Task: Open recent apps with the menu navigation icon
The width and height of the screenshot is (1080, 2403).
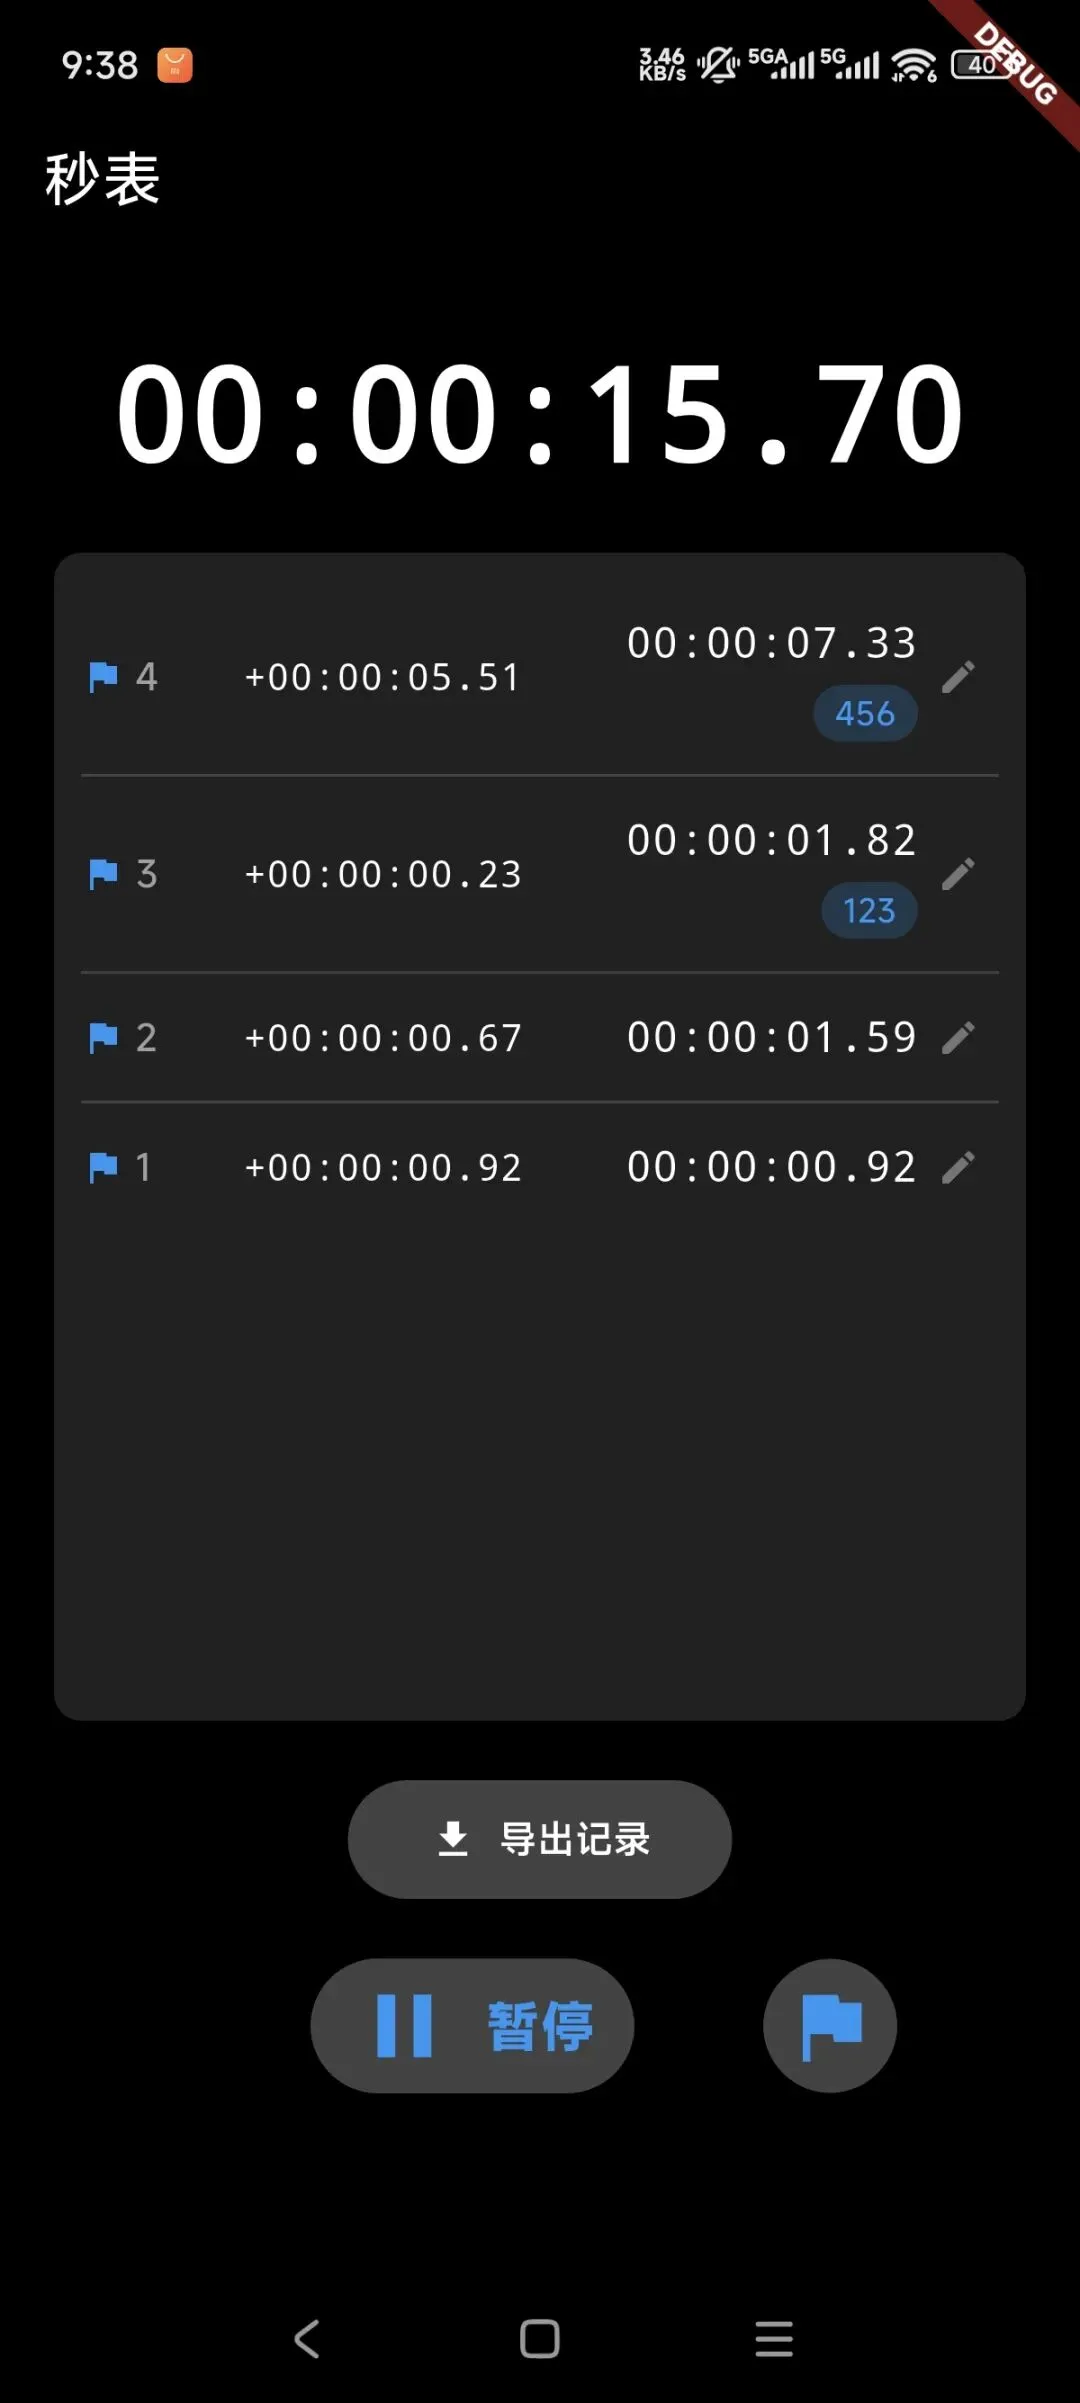Action: tap(774, 2338)
